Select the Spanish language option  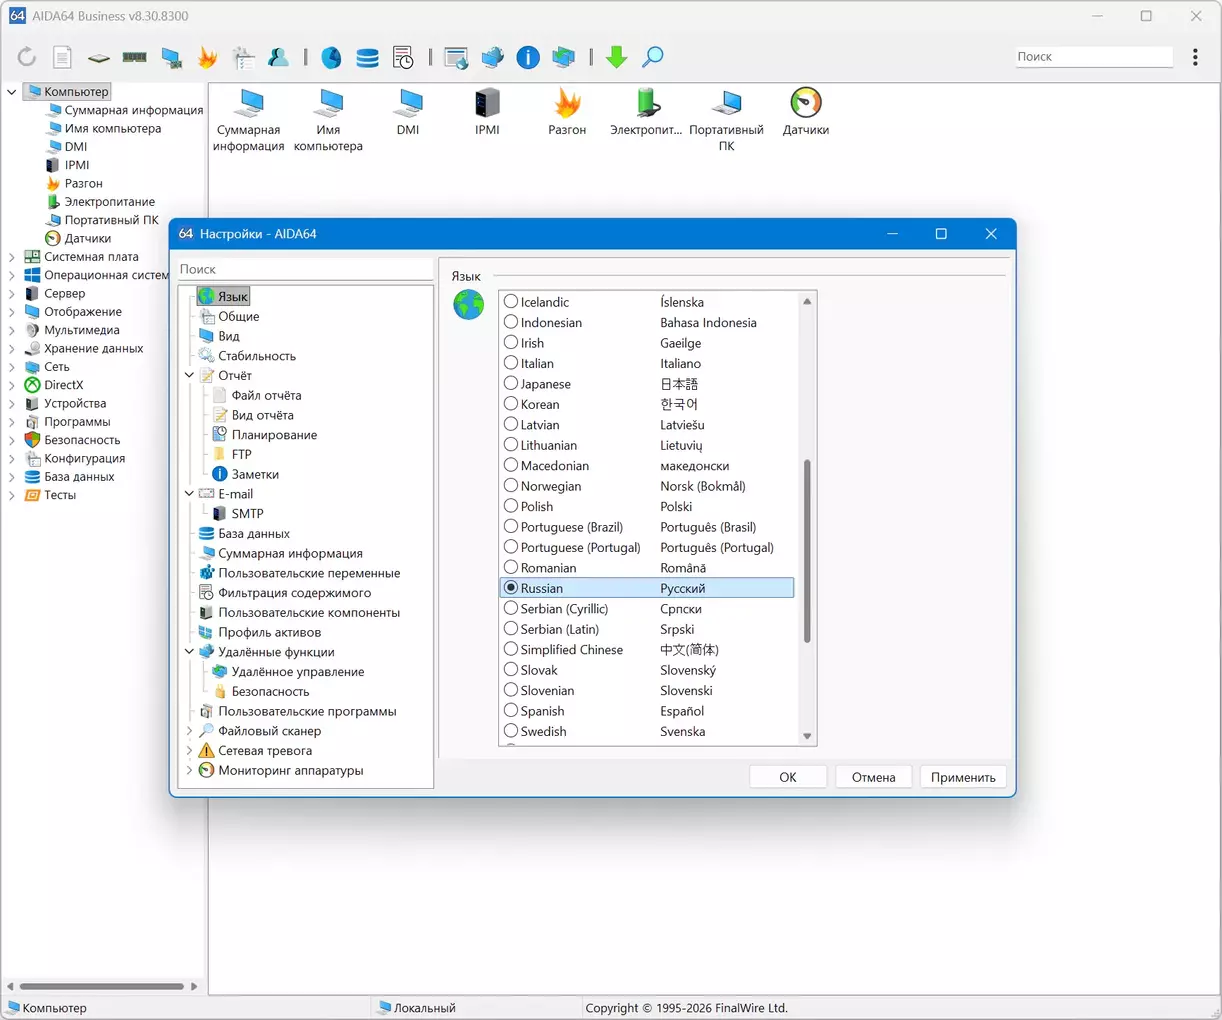point(511,711)
